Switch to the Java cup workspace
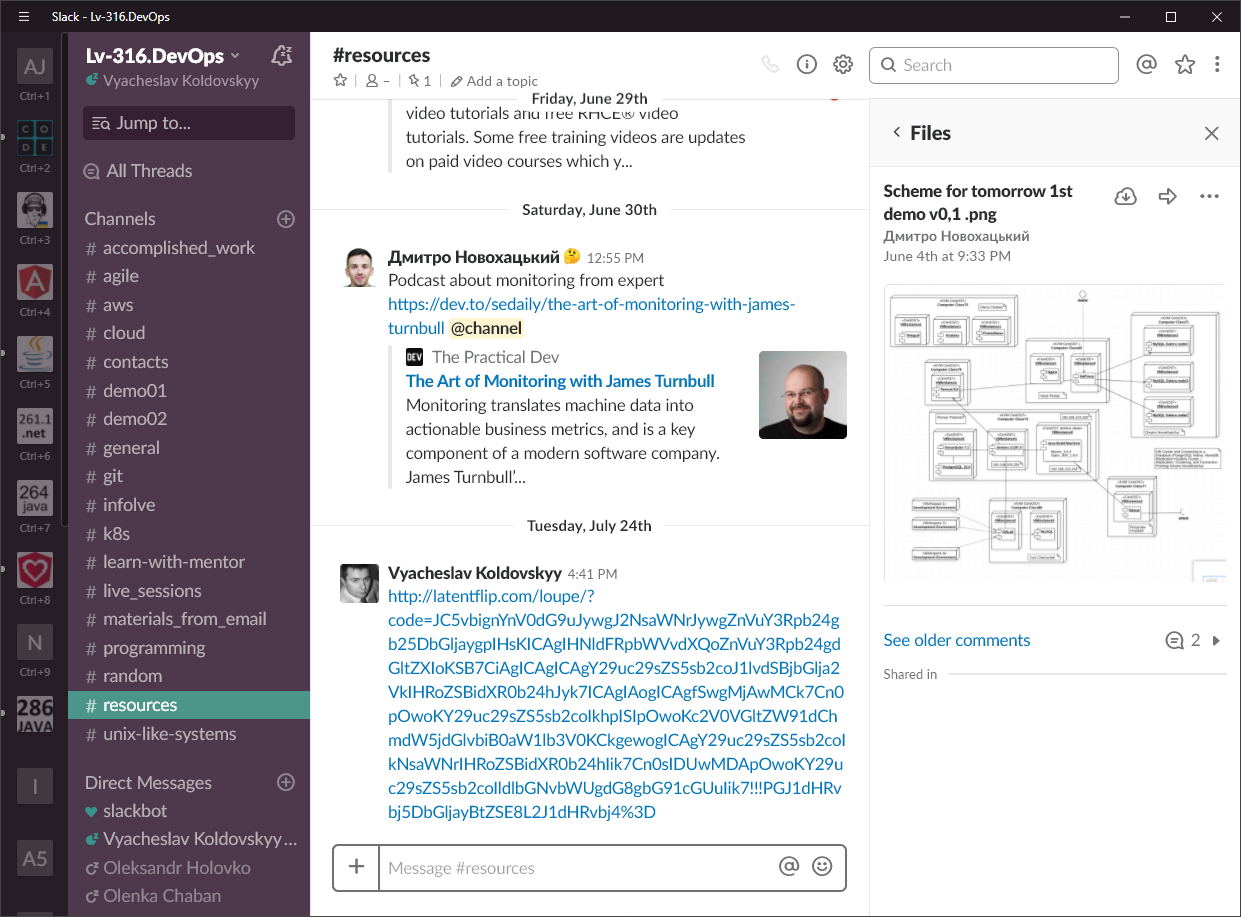This screenshot has height=917, width=1241. tap(35, 355)
